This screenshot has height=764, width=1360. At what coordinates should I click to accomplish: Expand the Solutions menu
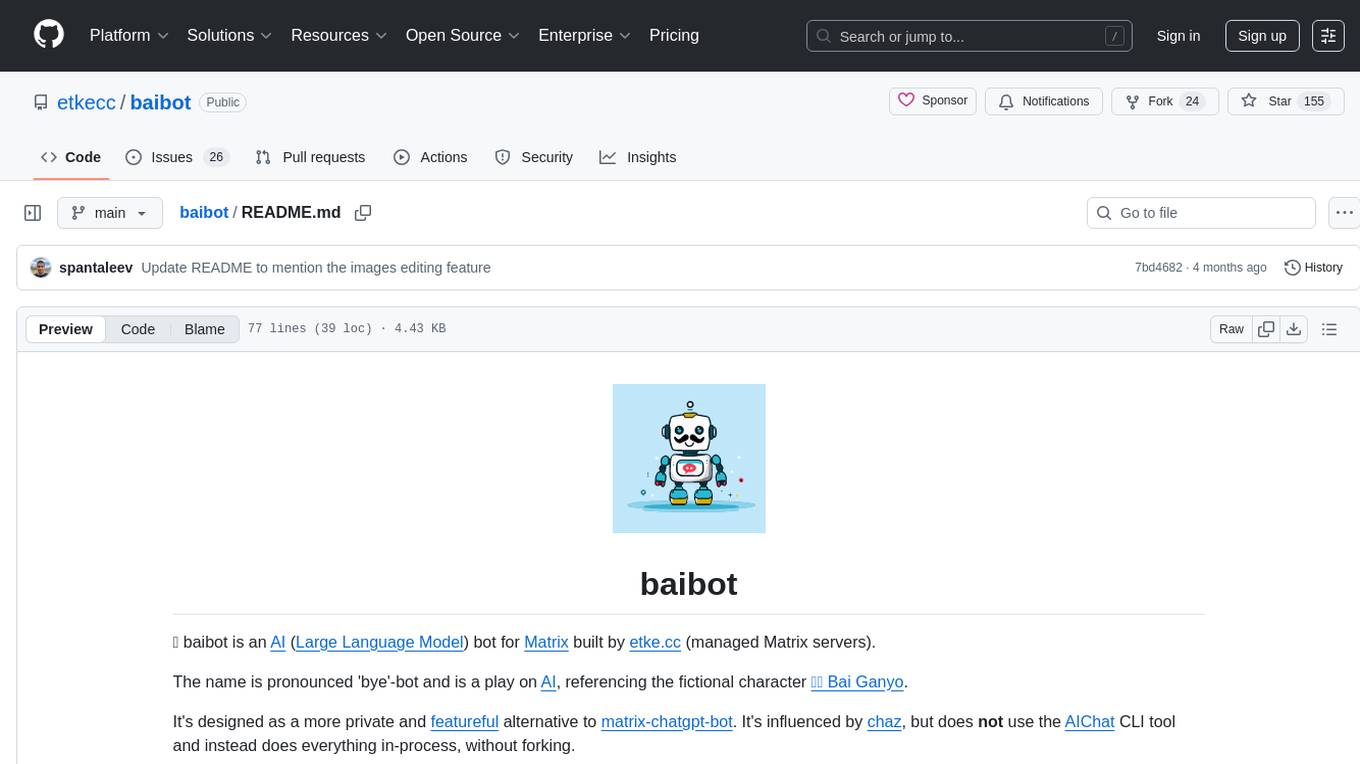229,35
